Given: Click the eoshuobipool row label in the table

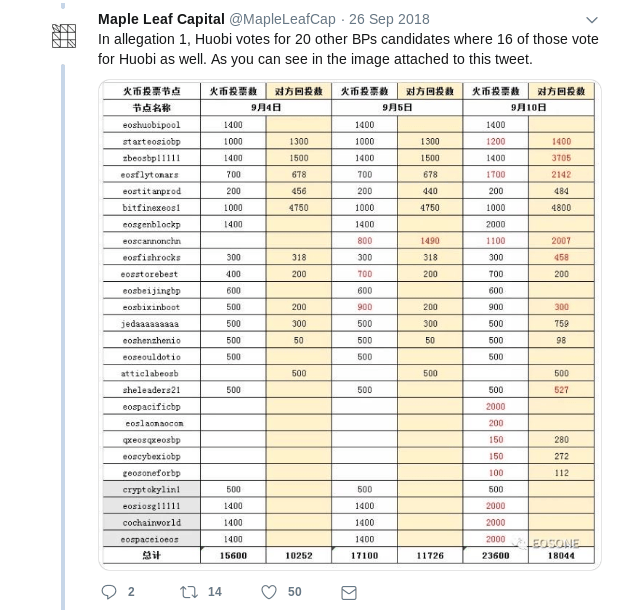Looking at the screenshot, I should pyautogui.click(x=151, y=125).
